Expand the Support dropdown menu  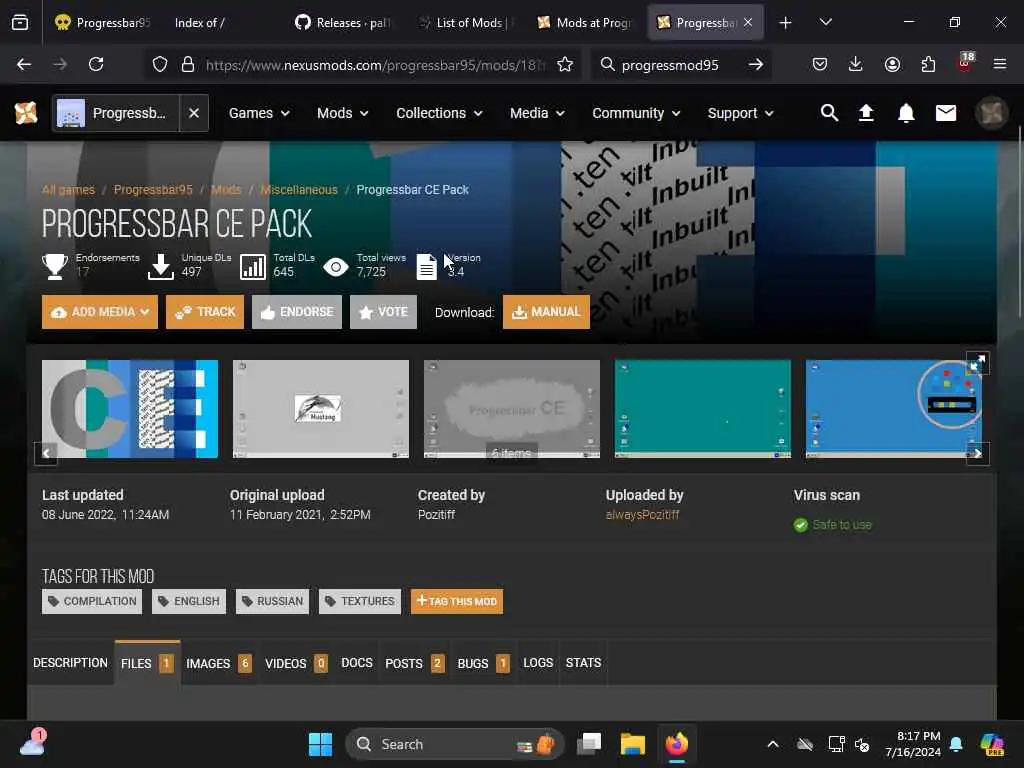click(x=741, y=113)
